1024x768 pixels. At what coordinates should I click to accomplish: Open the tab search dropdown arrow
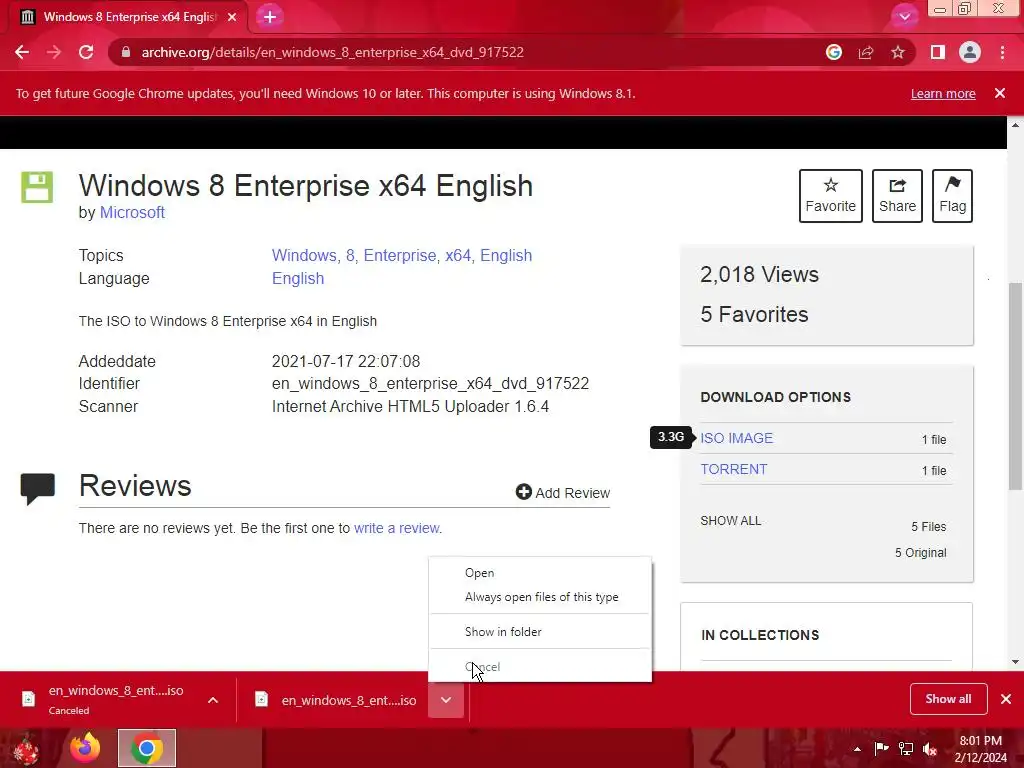coord(904,17)
